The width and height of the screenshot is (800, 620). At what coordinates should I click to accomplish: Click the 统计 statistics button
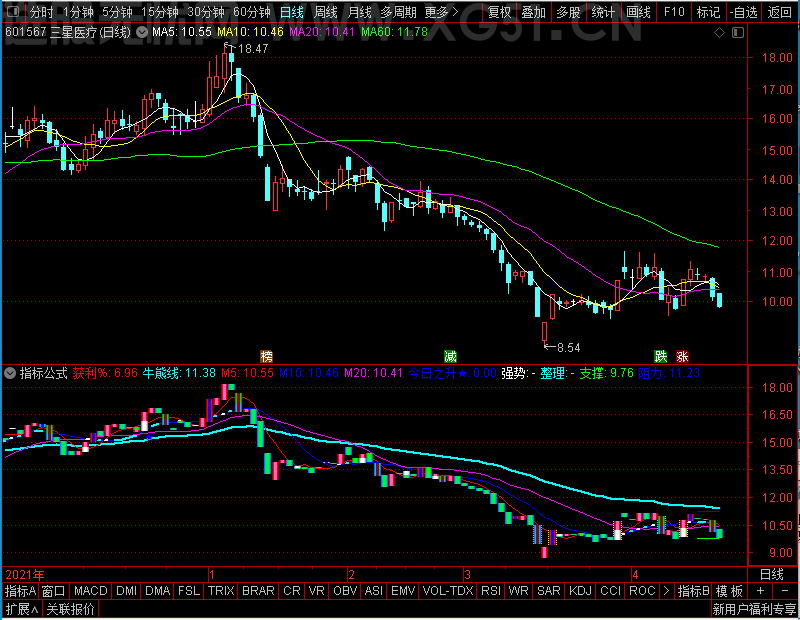[x=603, y=12]
